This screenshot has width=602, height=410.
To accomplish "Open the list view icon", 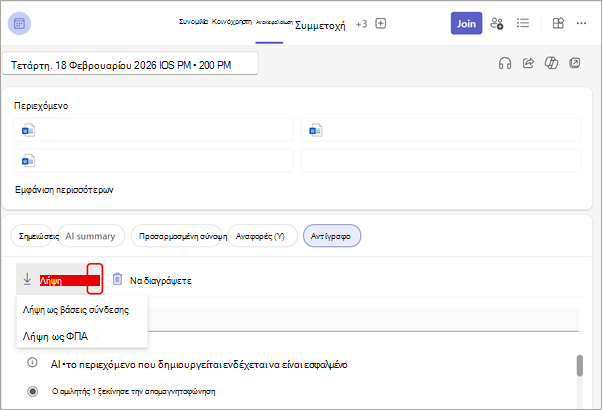I will point(523,23).
